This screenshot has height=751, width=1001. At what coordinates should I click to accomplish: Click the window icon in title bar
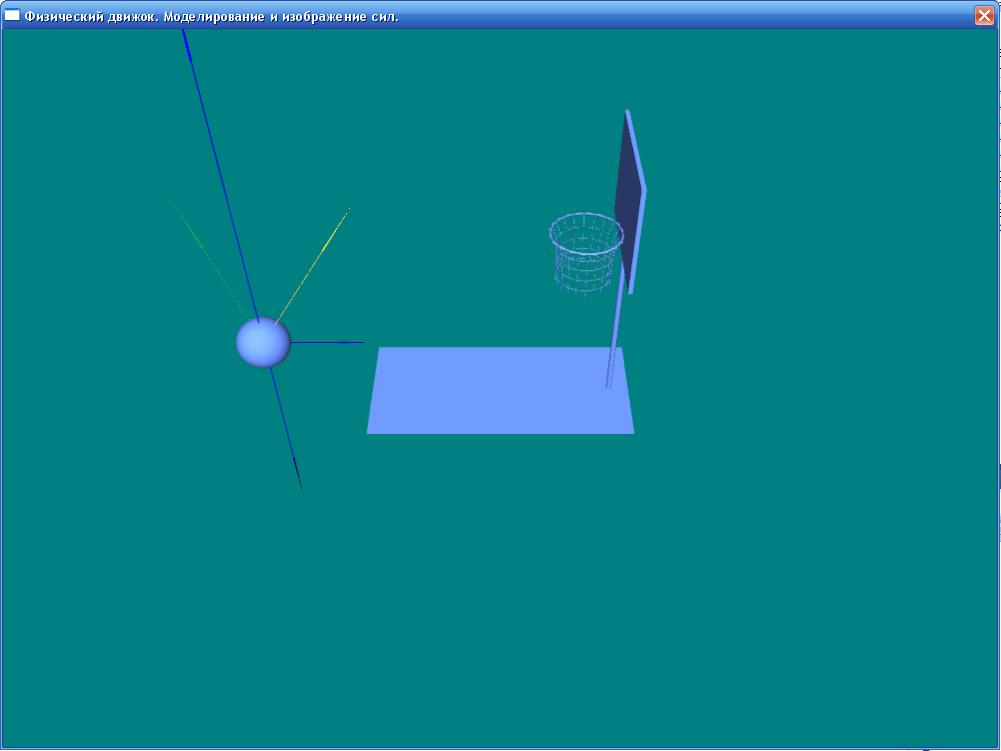pos(11,15)
